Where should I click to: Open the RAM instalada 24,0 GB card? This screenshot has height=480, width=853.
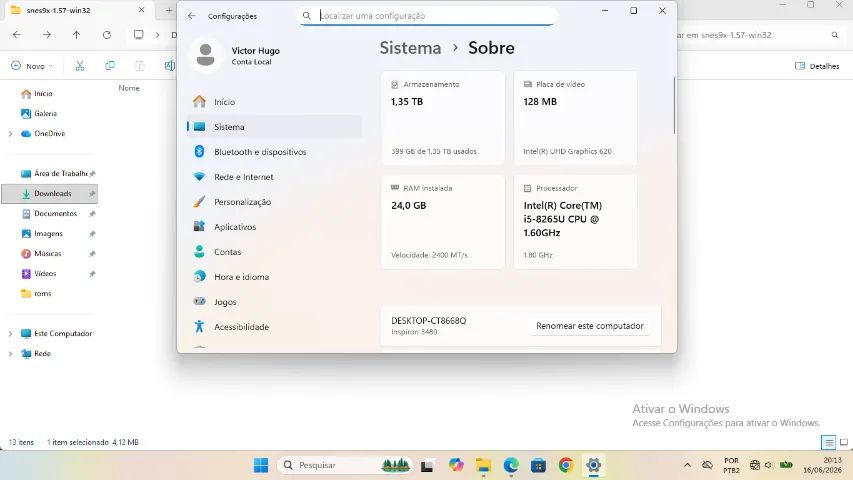tap(443, 221)
